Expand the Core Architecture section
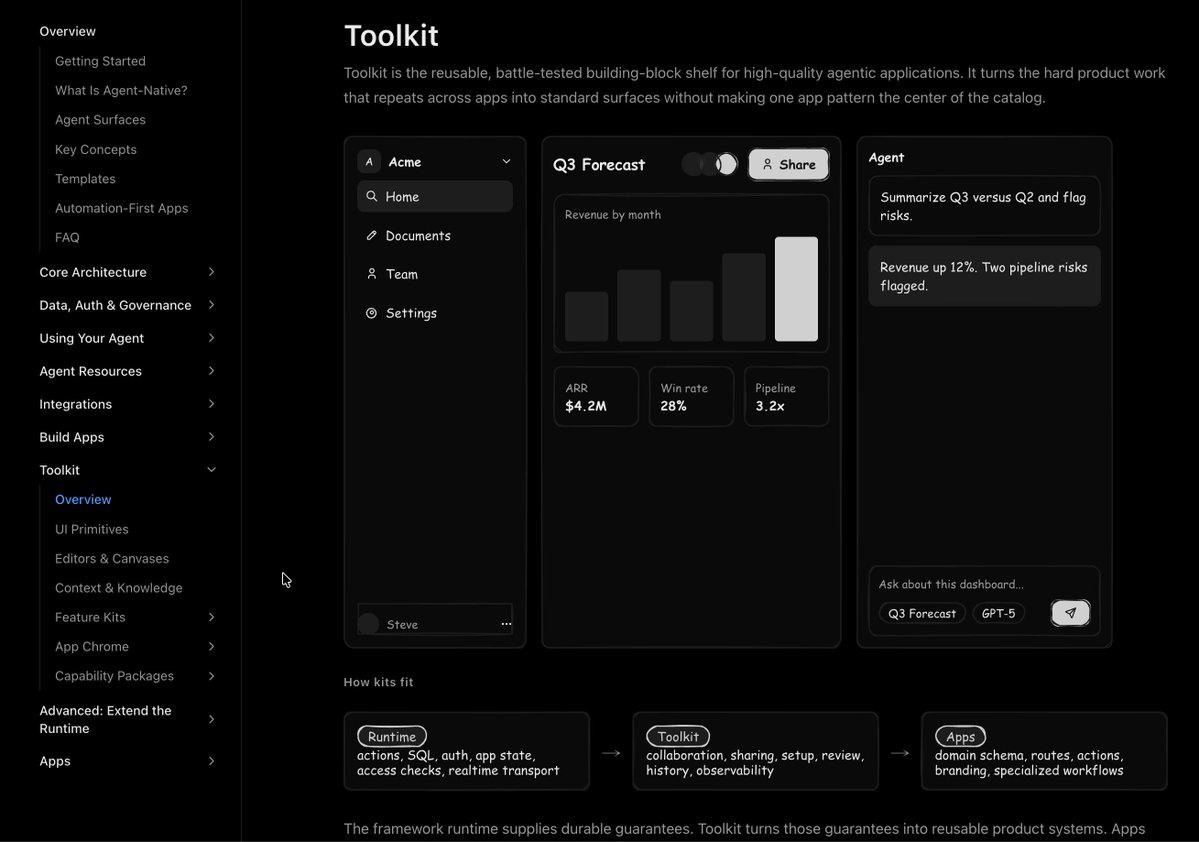 click(211, 272)
